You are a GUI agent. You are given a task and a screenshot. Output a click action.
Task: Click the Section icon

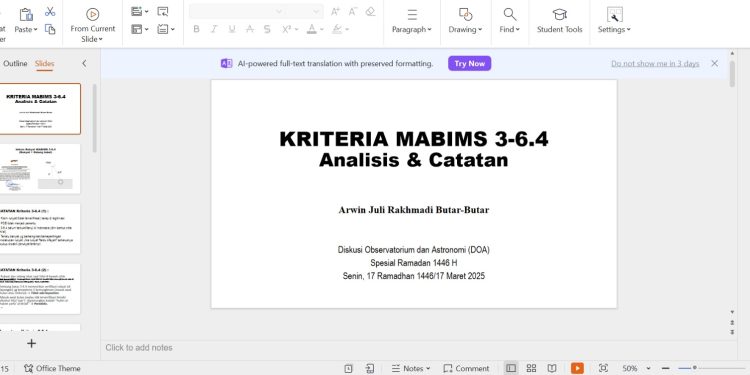pos(163,30)
